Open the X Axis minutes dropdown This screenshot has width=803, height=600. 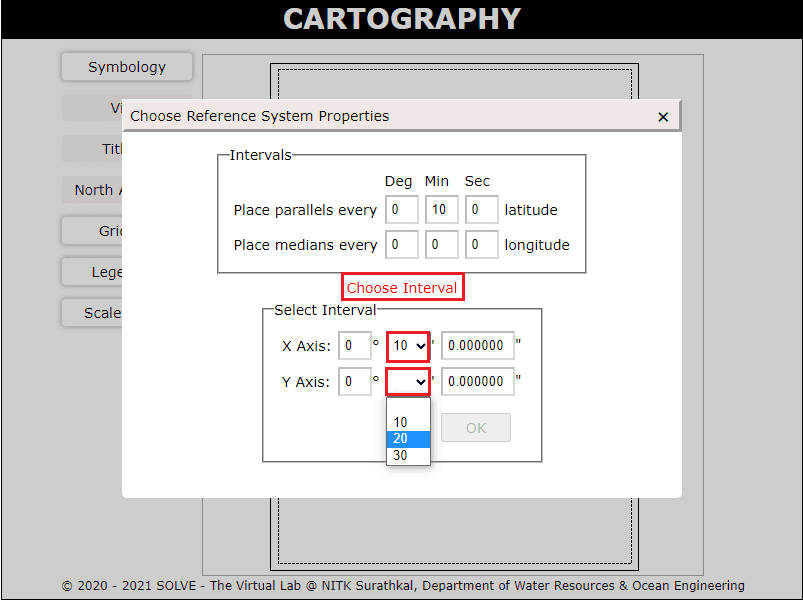(x=408, y=347)
